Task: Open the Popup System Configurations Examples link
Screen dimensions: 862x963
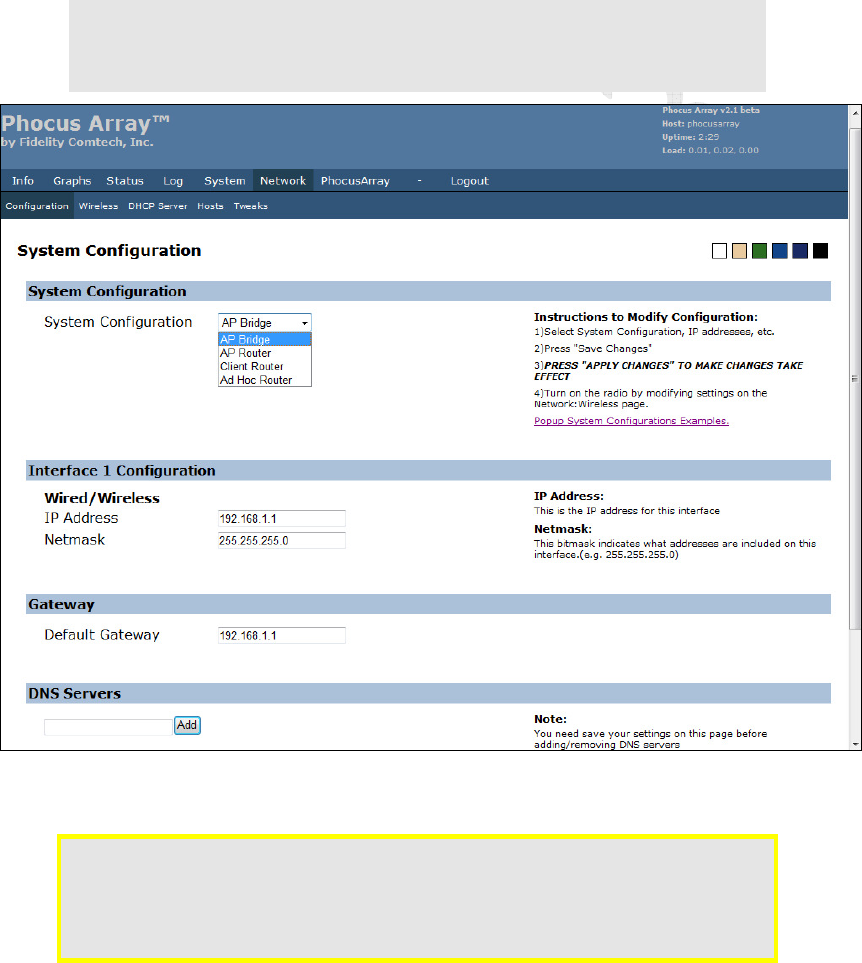Action: pos(631,421)
